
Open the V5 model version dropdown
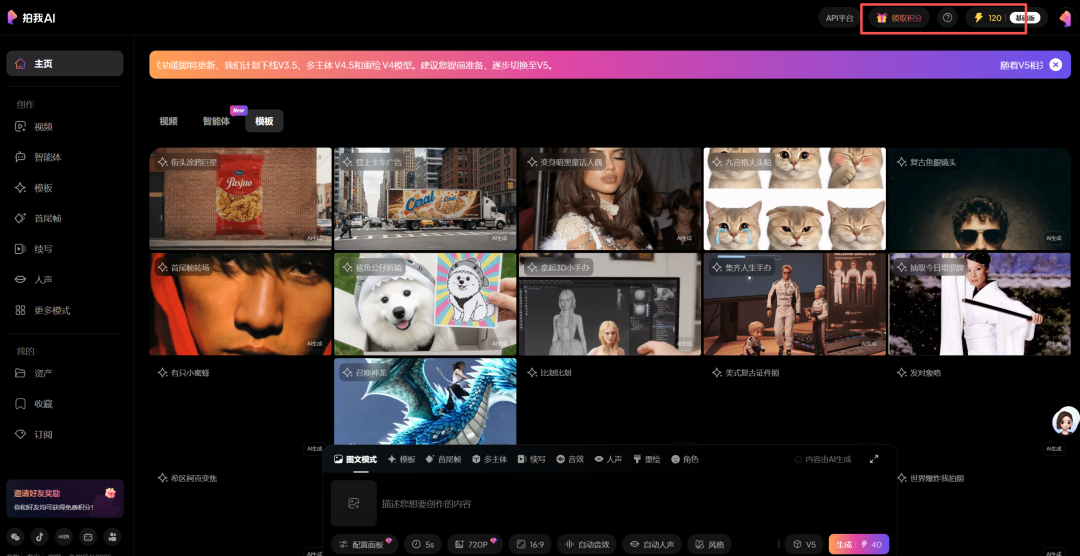(x=804, y=544)
